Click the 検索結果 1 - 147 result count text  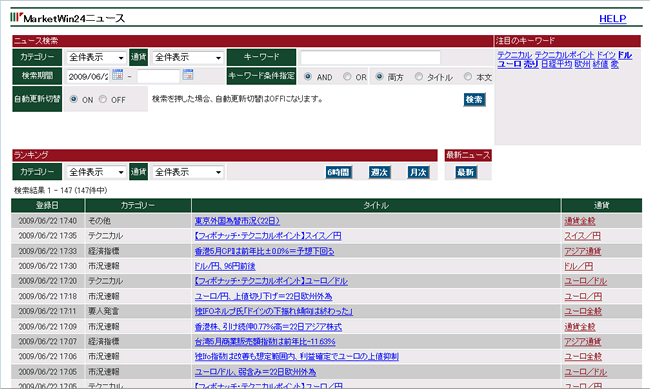[61, 190]
